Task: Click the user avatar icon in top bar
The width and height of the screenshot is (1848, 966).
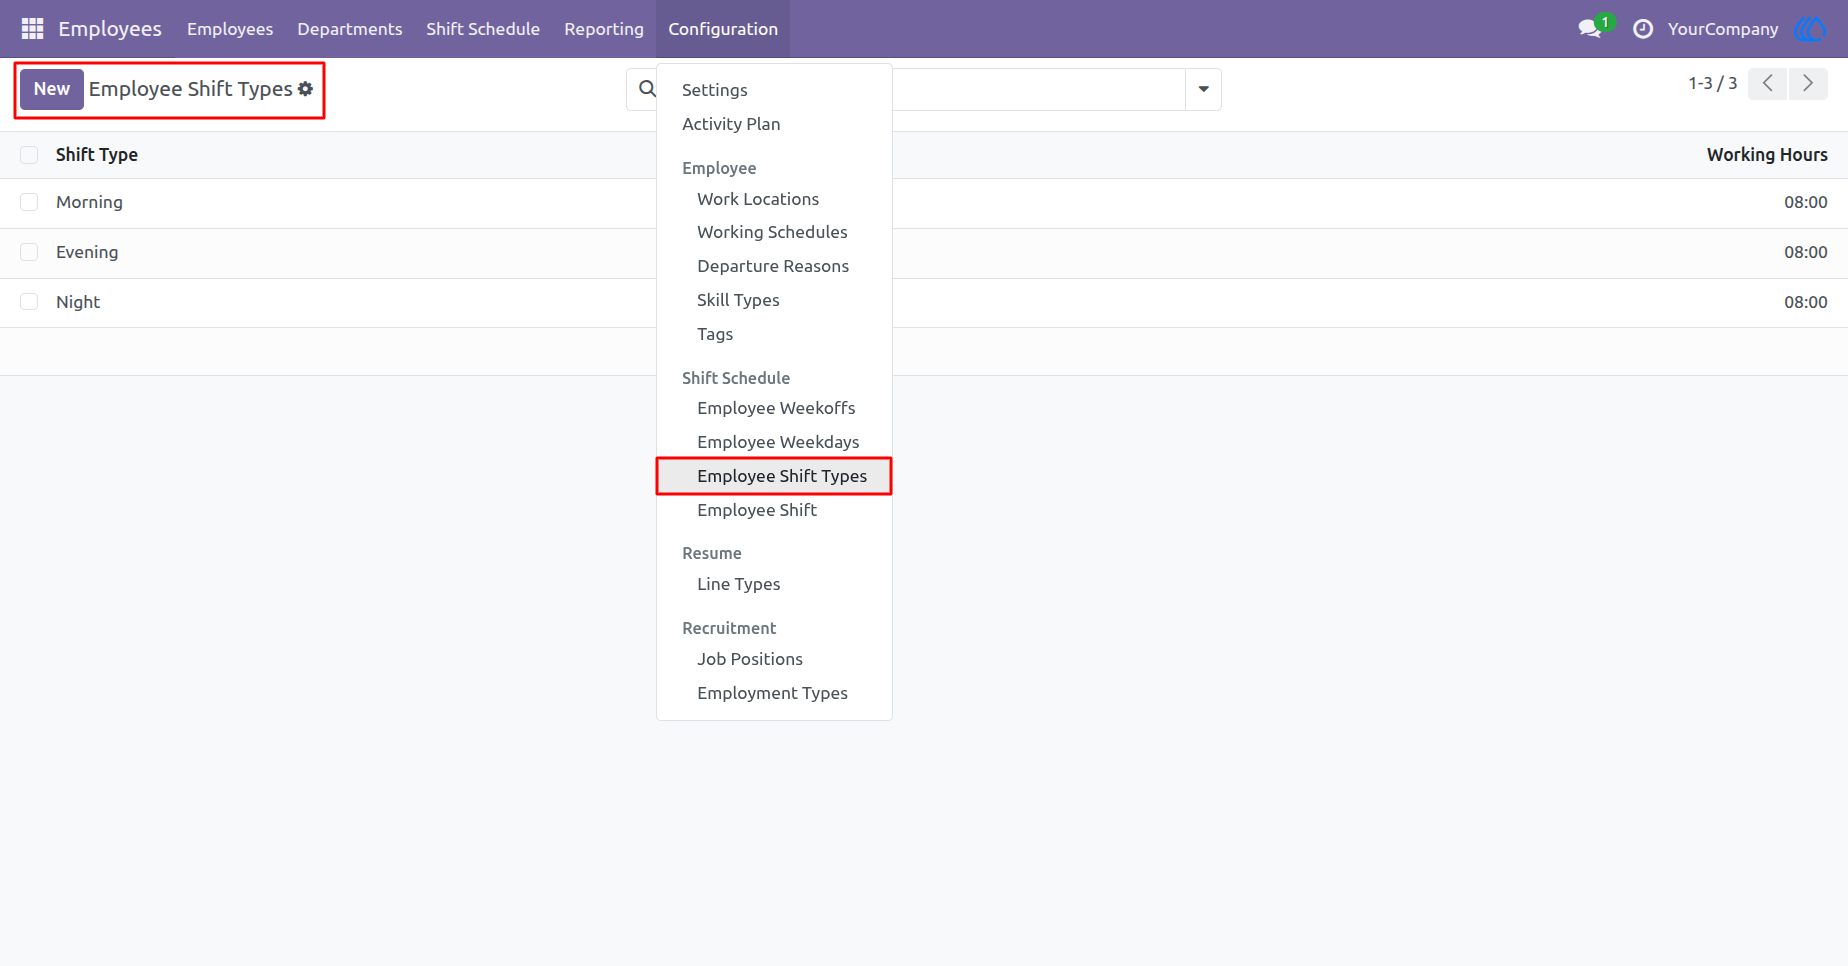Action: tap(1811, 29)
